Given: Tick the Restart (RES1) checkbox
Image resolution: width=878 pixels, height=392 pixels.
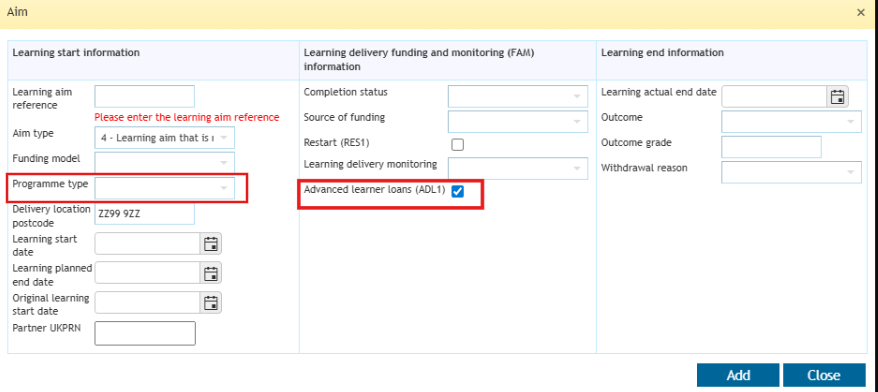Looking at the screenshot, I should (x=457, y=144).
